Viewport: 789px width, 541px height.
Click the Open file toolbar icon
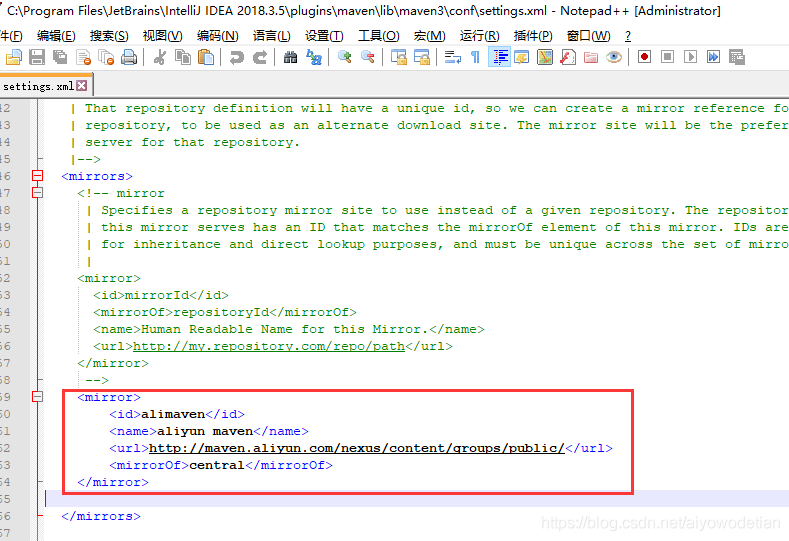click(14, 57)
